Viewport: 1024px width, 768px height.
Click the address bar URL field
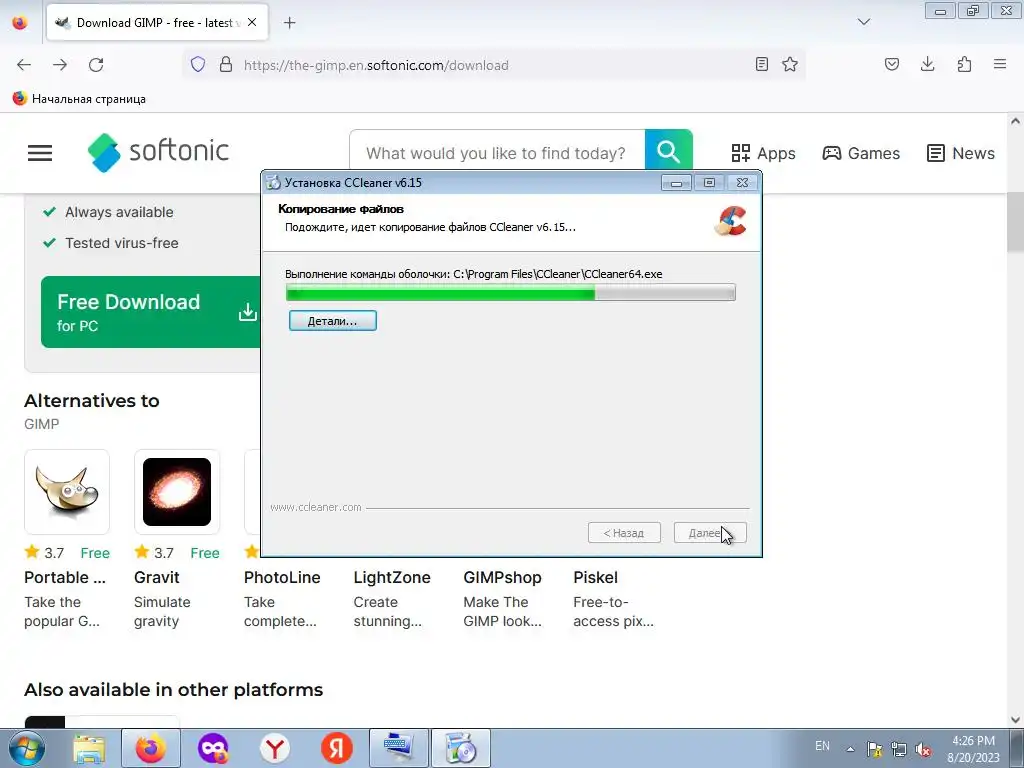[x=494, y=65]
